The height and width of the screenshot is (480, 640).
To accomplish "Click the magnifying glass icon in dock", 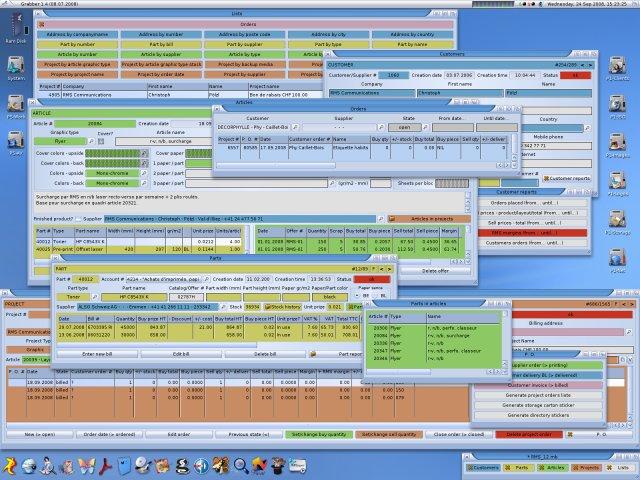I will click(241, 464).
